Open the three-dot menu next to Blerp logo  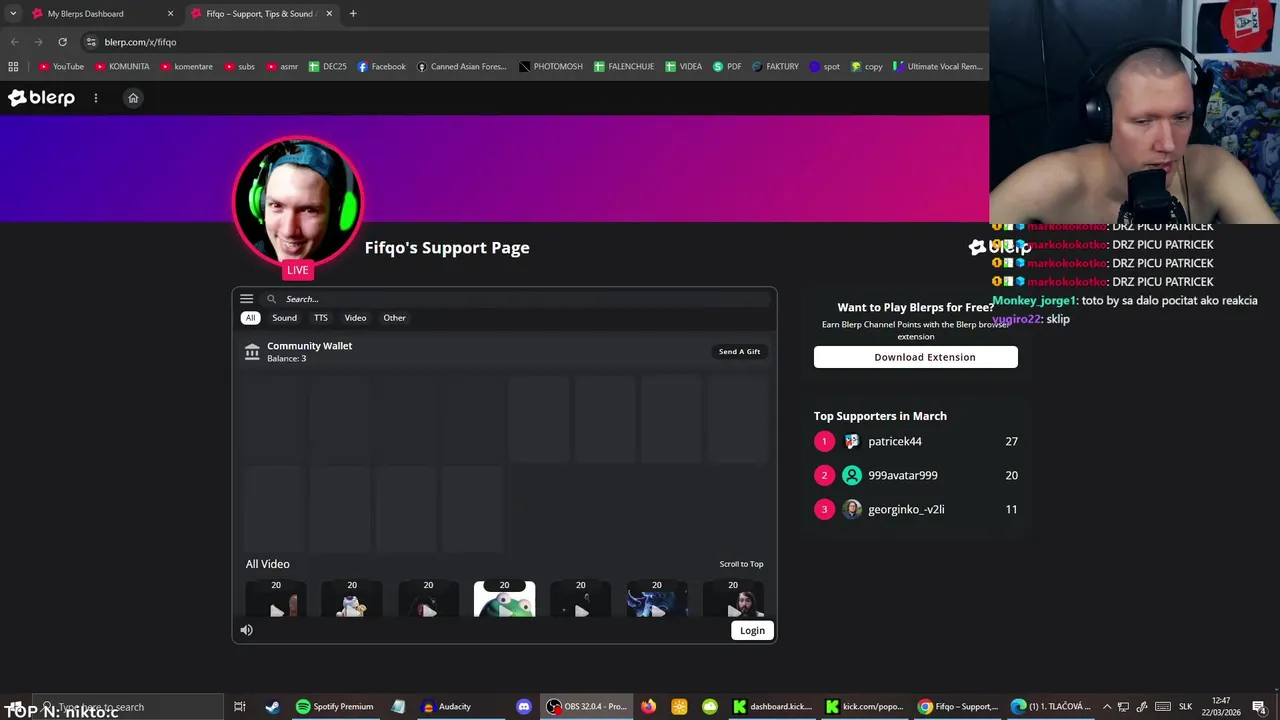coord(96,98)
